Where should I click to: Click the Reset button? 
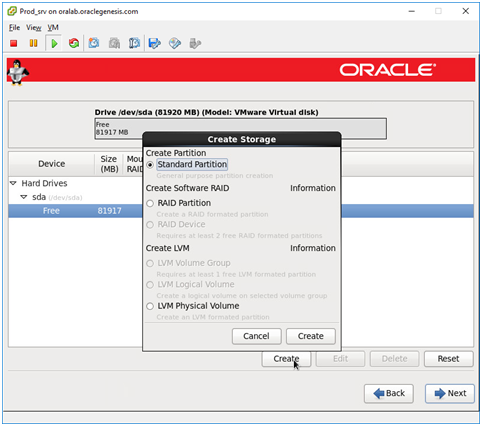point(448,359)
